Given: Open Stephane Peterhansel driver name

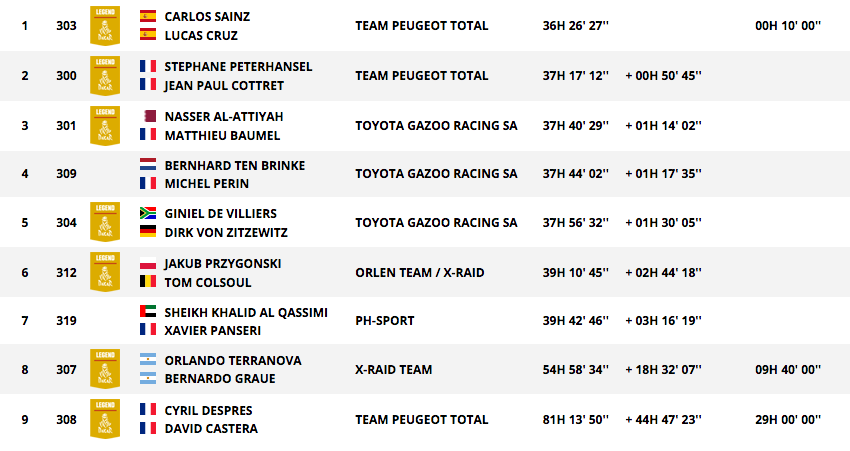Looking at the screenshot, I should tap(239, 66).
